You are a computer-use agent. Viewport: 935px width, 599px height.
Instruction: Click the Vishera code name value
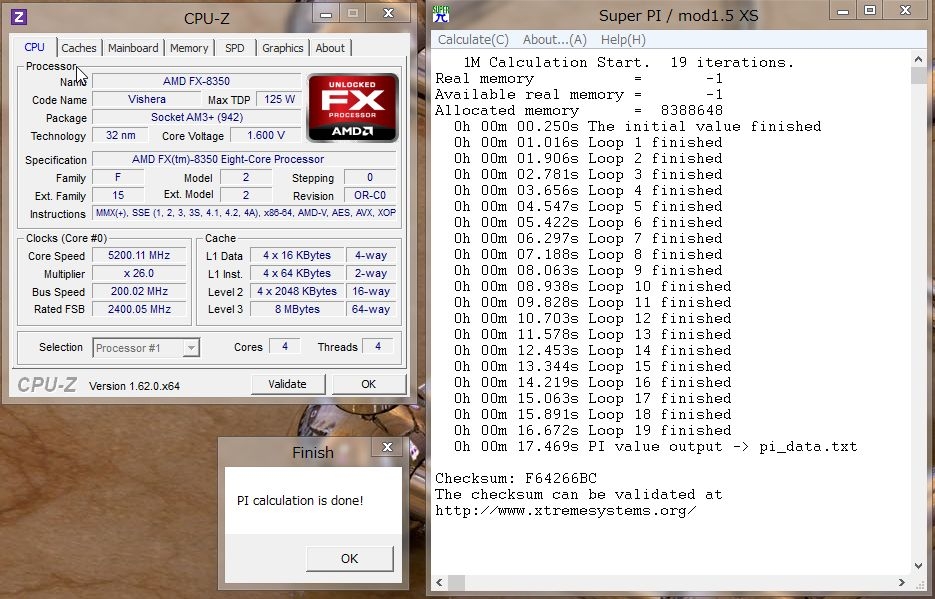[147, 100]
